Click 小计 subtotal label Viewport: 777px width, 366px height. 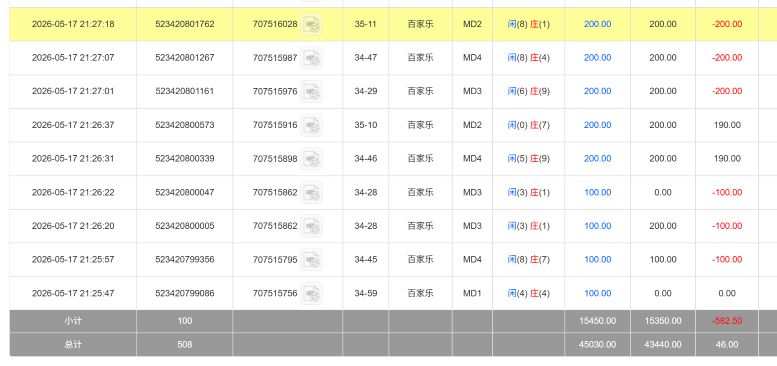pyautogui.click(x=73, y=321)
